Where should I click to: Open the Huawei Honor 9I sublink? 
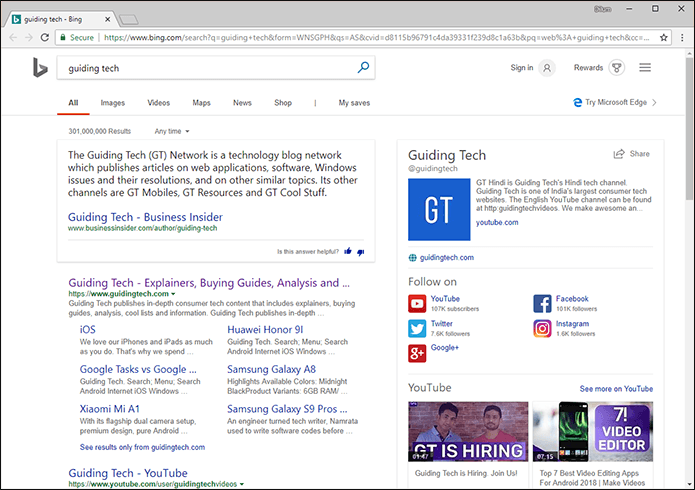265,329
